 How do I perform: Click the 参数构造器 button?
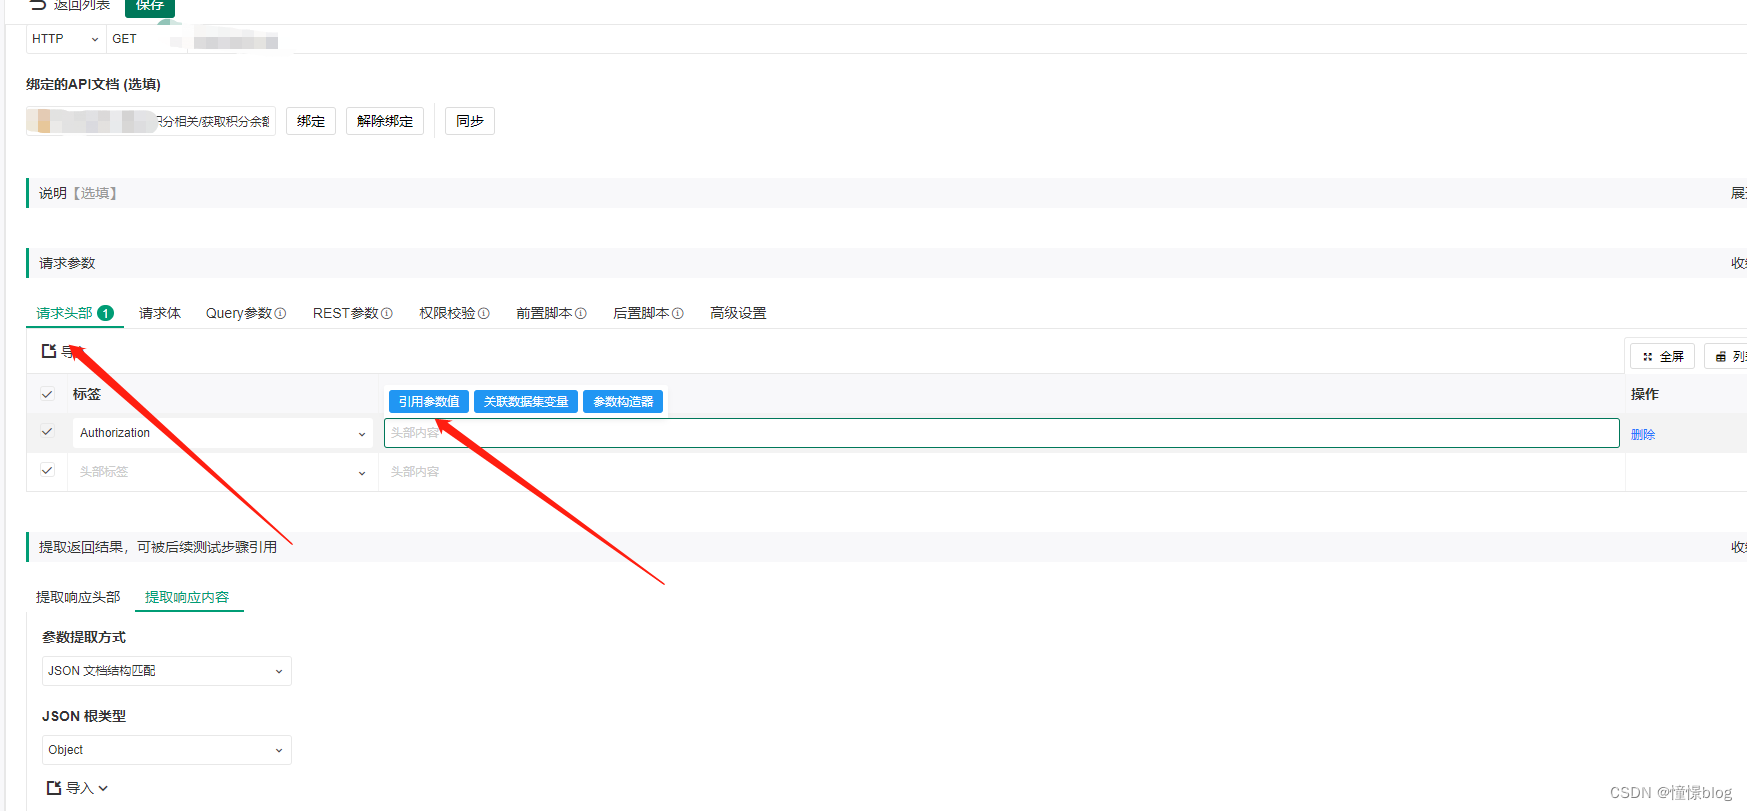623,401
